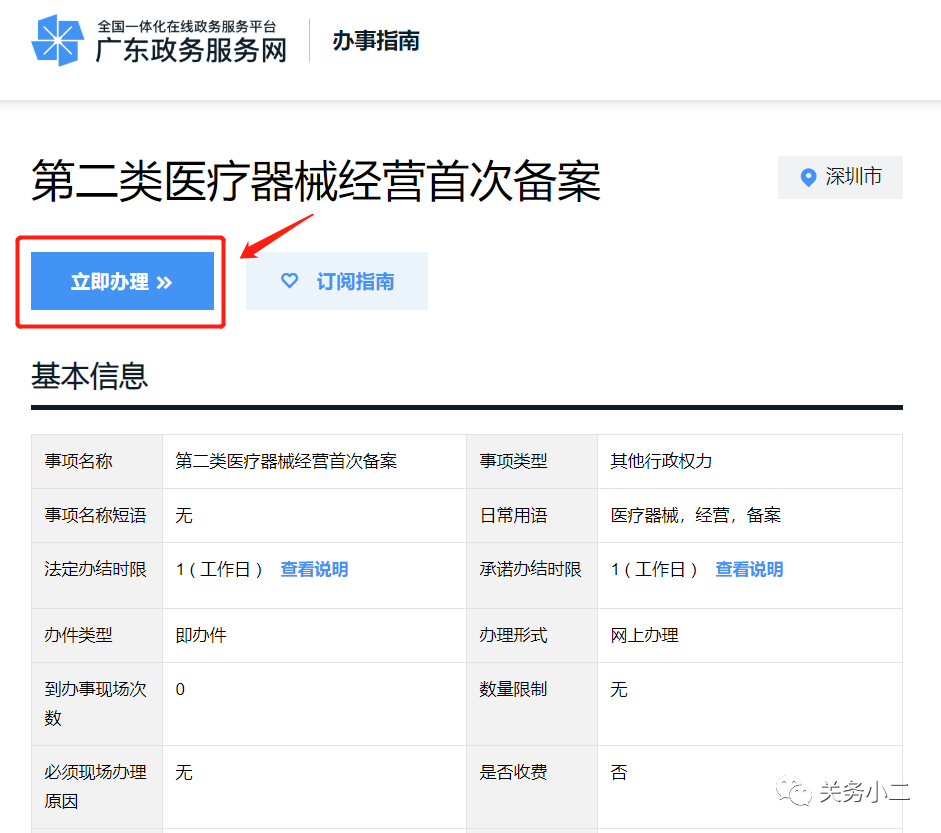Screen dimensions: 941x833
Task: Subscribe by clicking 订阅指南
Action: point(337,281)
